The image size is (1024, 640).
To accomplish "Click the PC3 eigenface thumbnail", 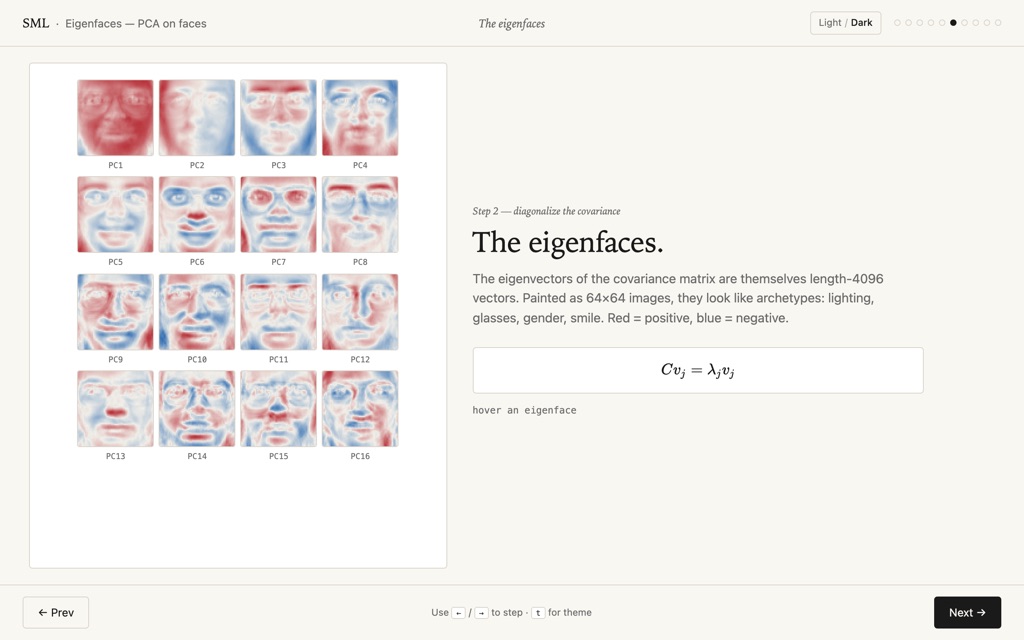I will [278, 118].
